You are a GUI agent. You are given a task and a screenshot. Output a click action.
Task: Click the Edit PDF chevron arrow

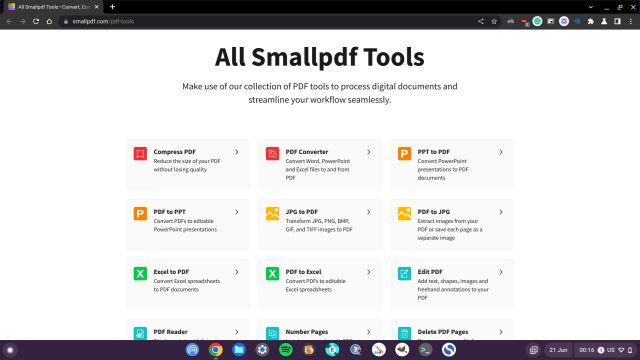501,272
